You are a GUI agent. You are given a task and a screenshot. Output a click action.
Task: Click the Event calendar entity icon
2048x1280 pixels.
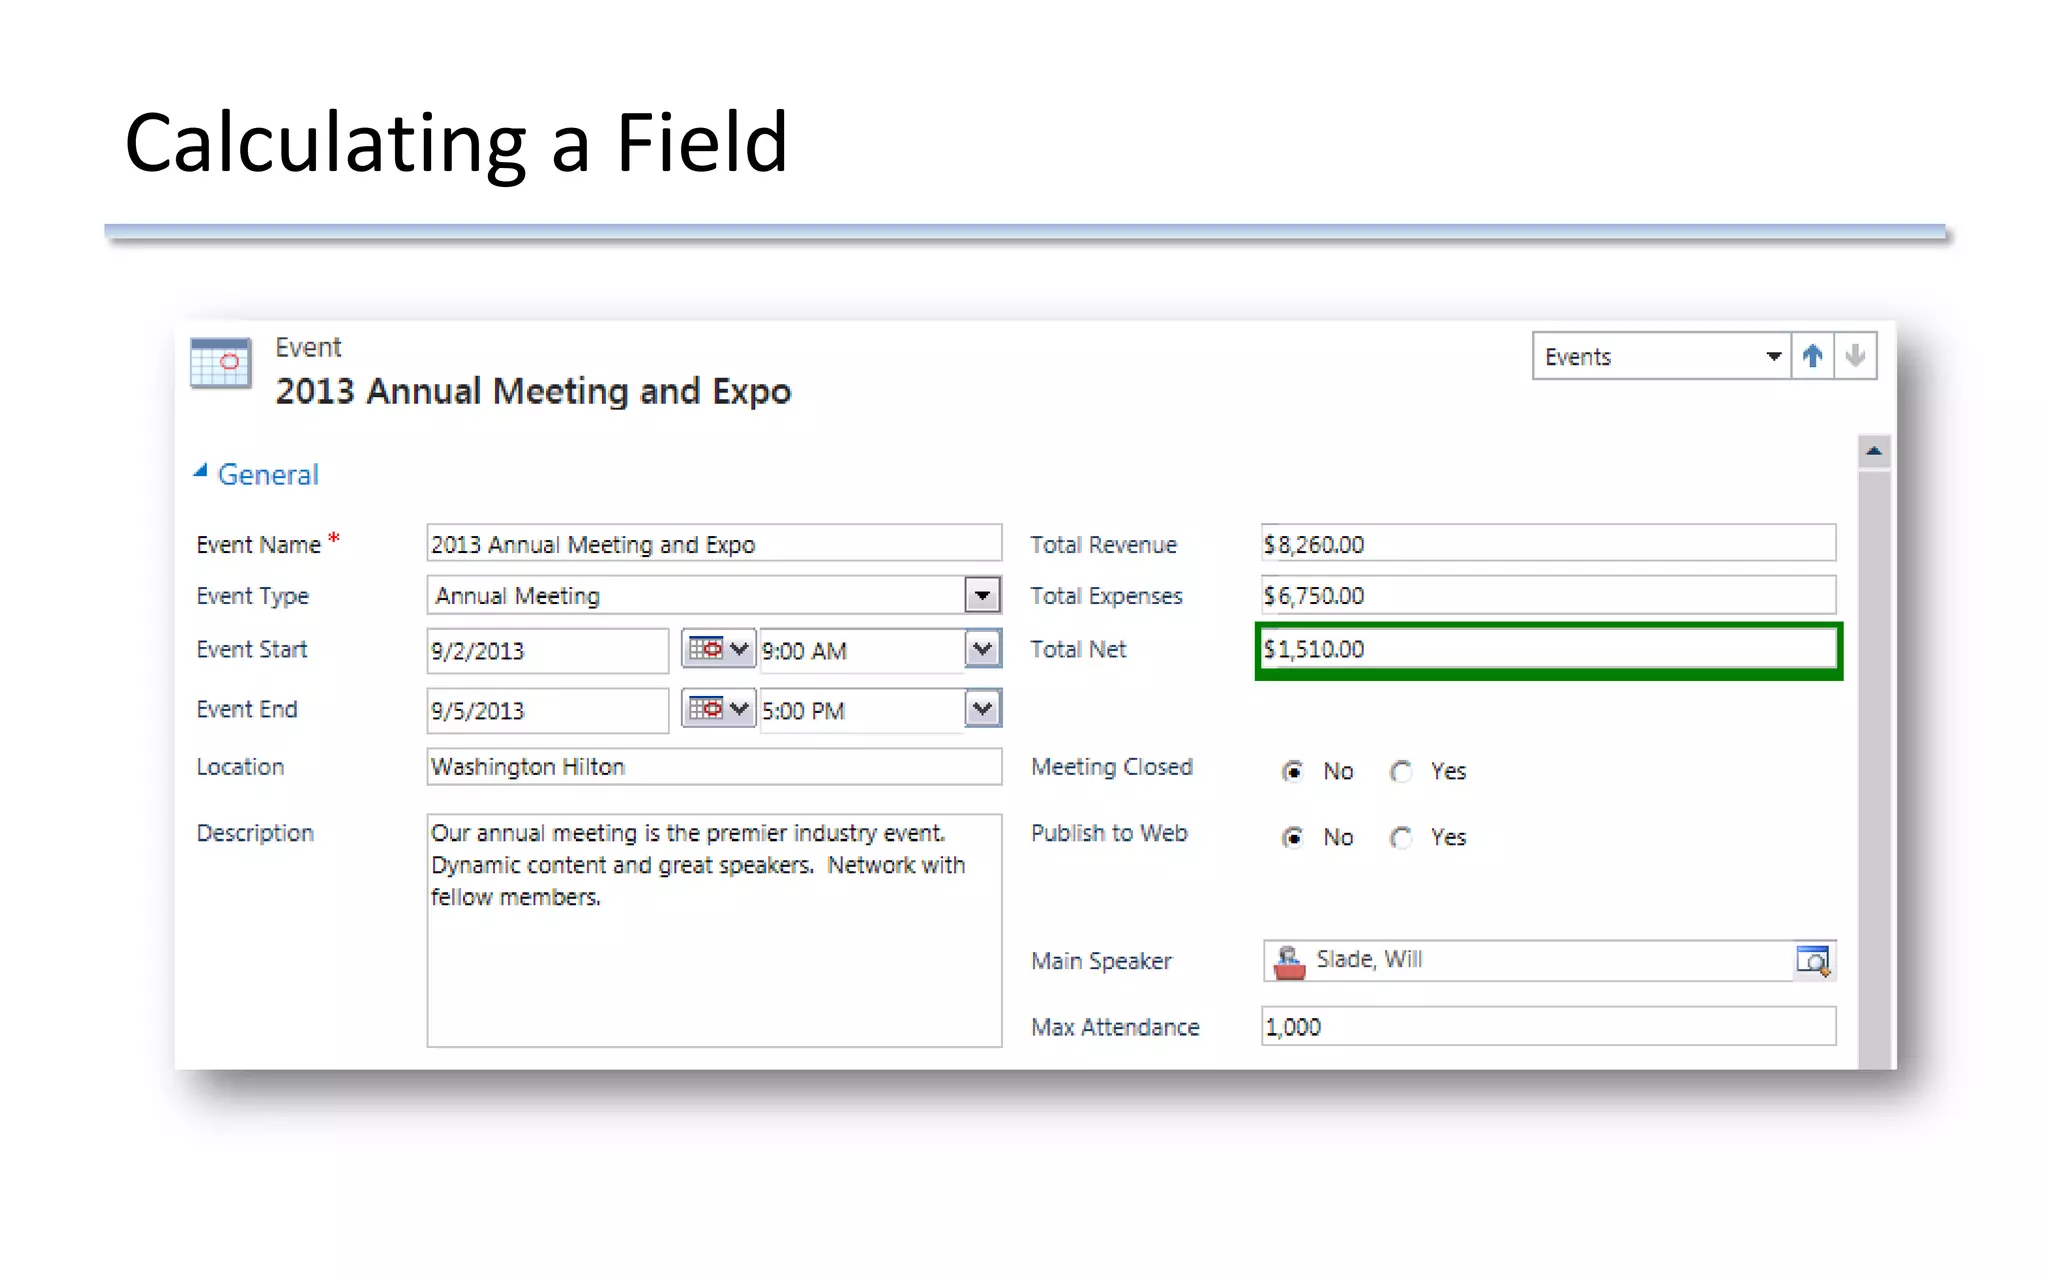[220, 364]
